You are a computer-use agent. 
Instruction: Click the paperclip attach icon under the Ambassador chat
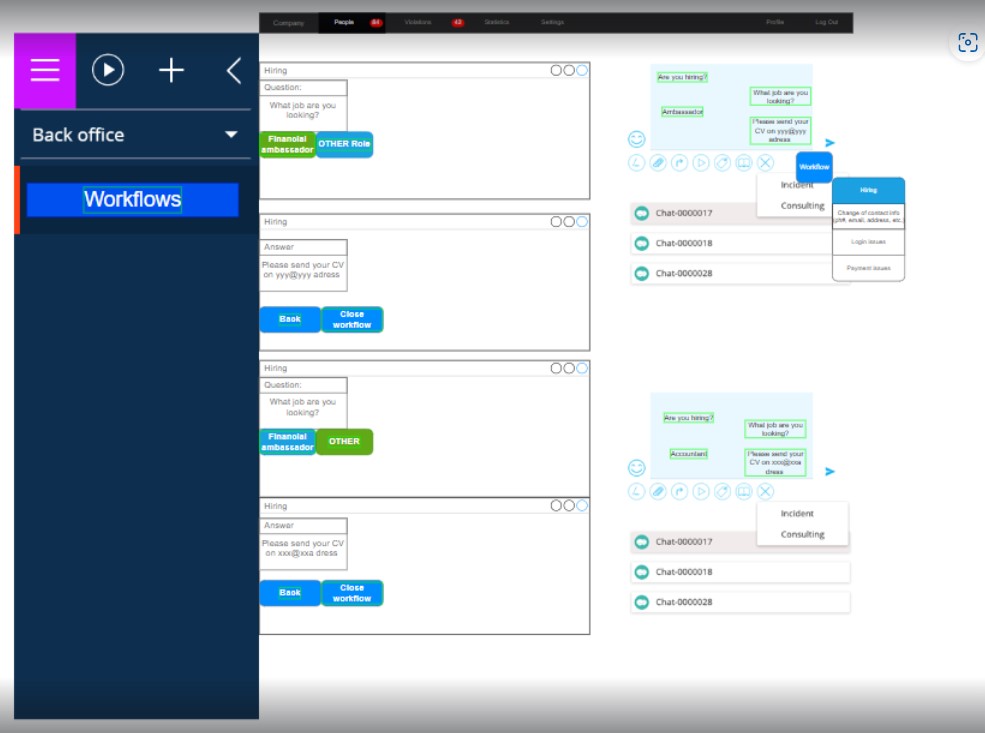[x=658, y=163]
